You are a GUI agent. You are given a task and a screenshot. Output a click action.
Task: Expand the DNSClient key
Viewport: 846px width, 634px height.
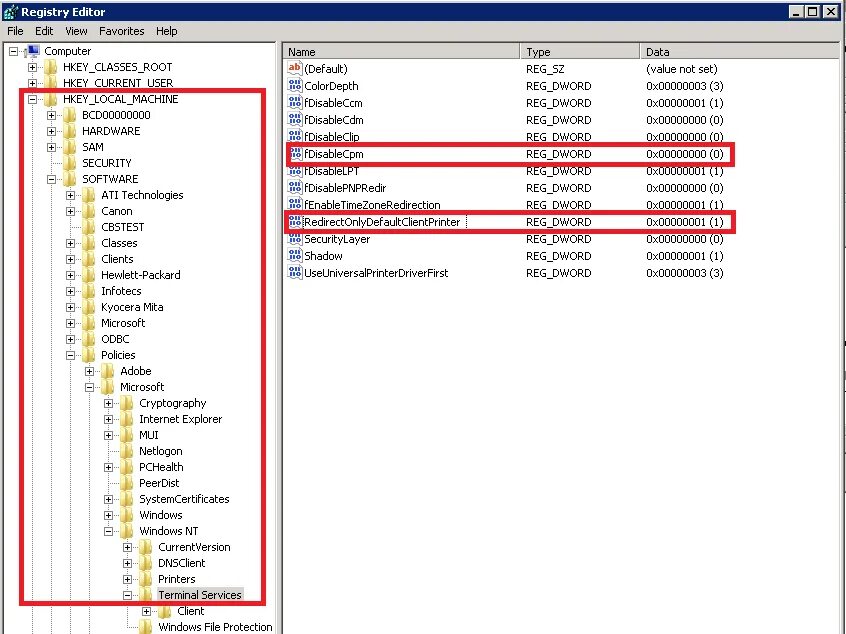coord(127,563)
